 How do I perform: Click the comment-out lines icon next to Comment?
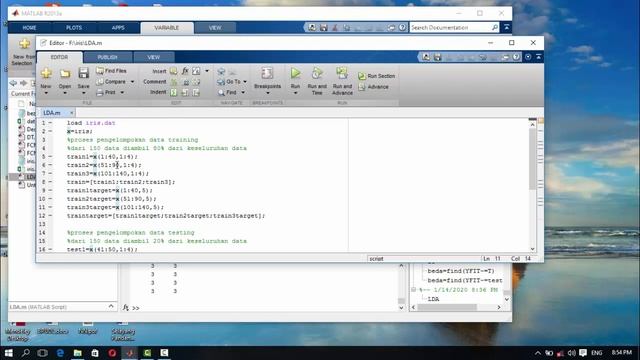click(x=174, y=82)
